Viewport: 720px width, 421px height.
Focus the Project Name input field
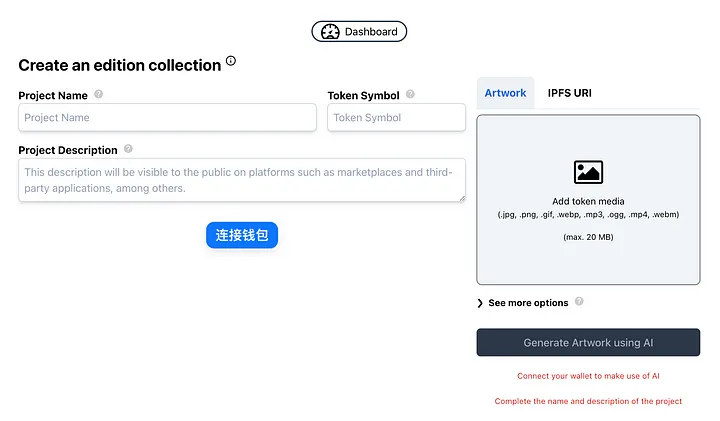click(x=153, y=118)
